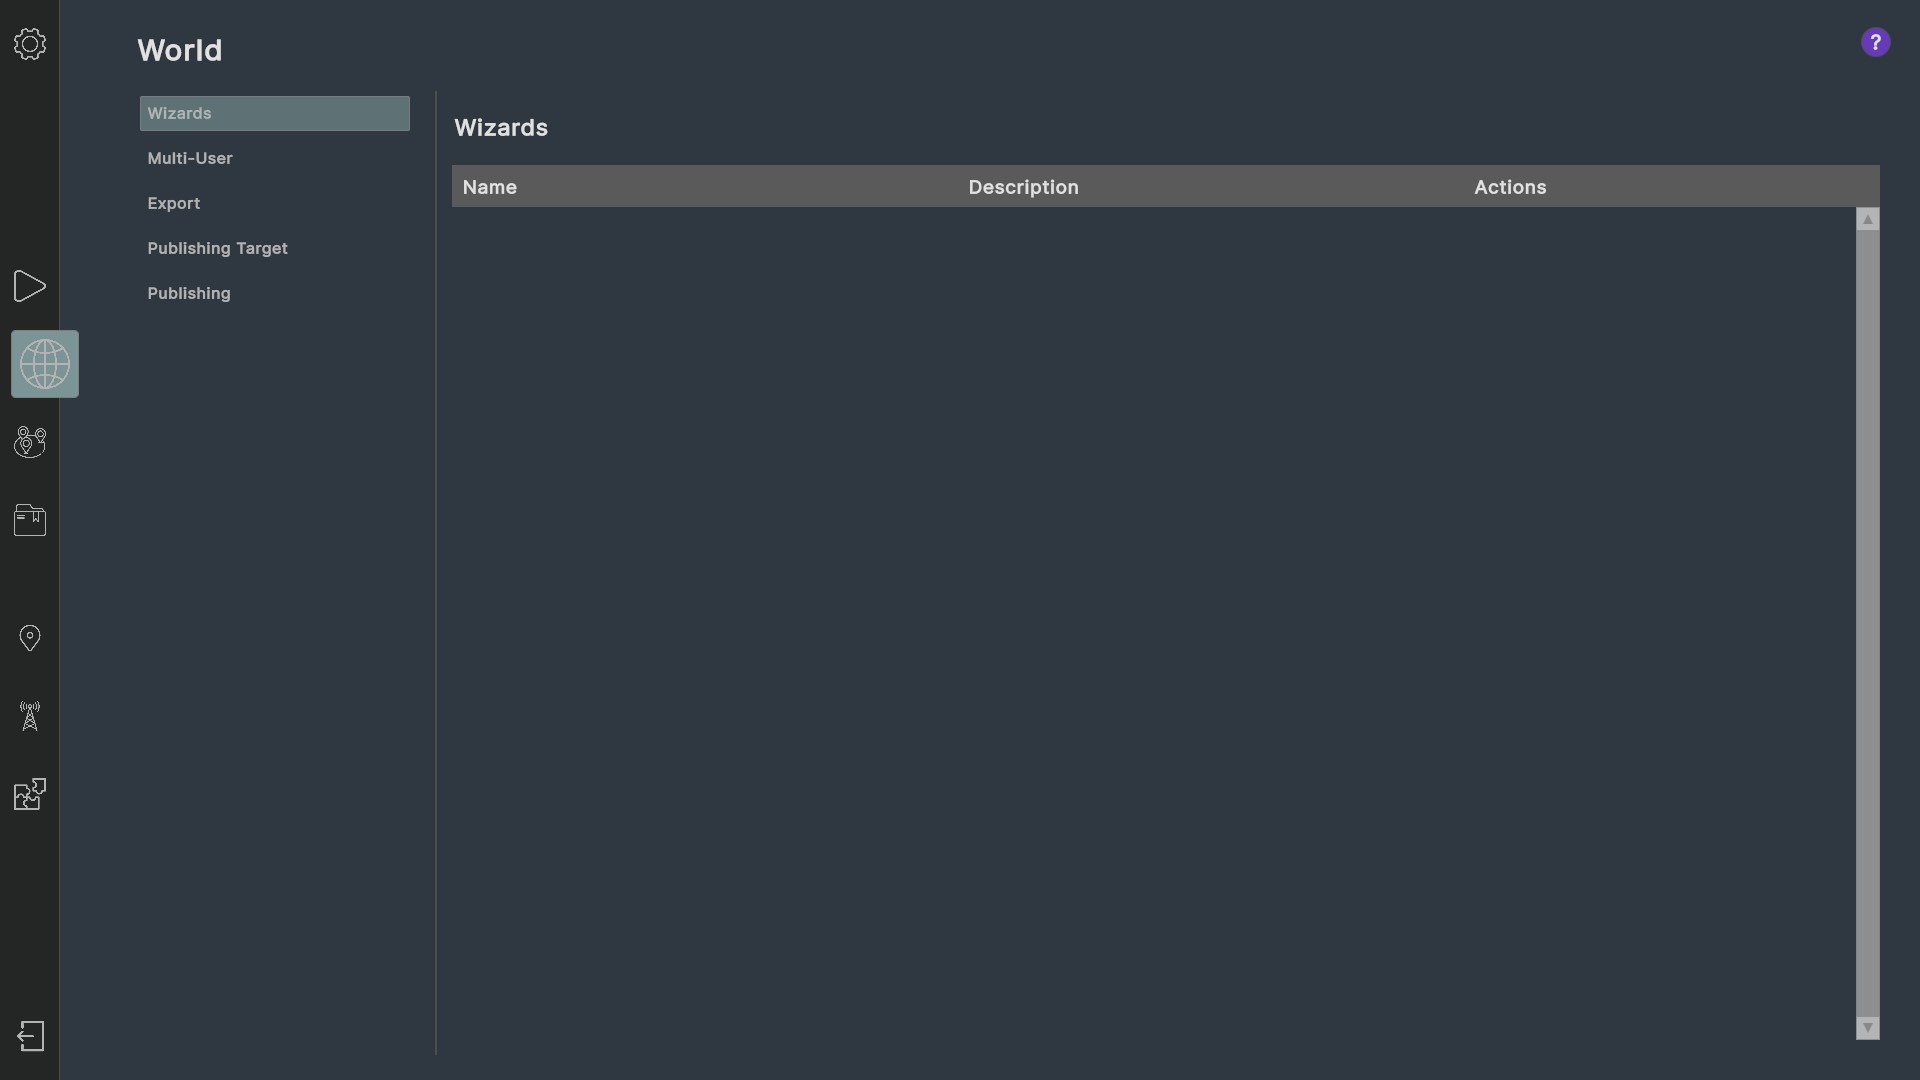This screenshot has height=1080, width=1920.
Task: Click the exit/logout icon
Action: [x=31, y=1036]
